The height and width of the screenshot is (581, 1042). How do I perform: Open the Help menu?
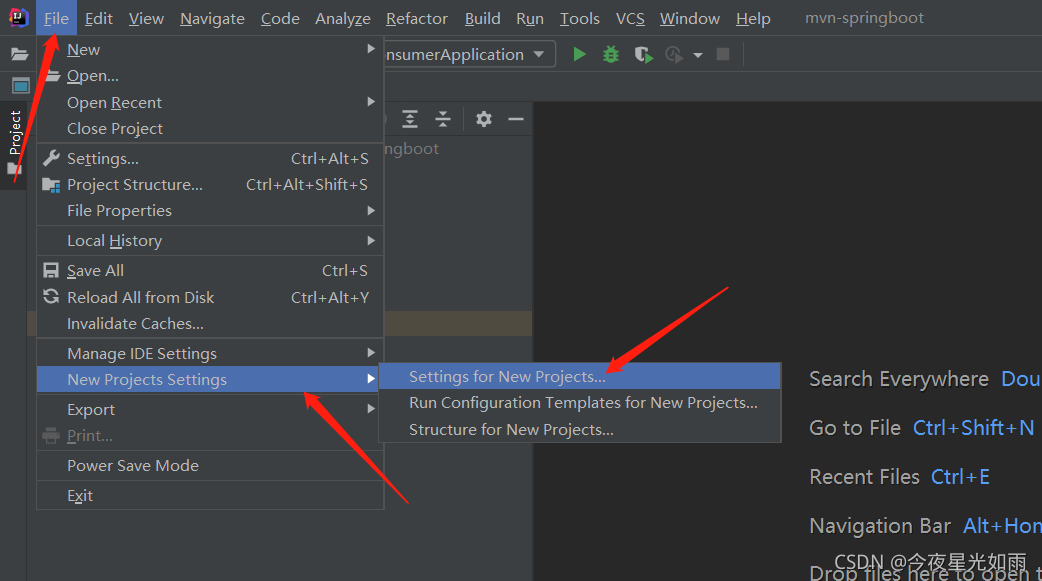pos(753,19)
